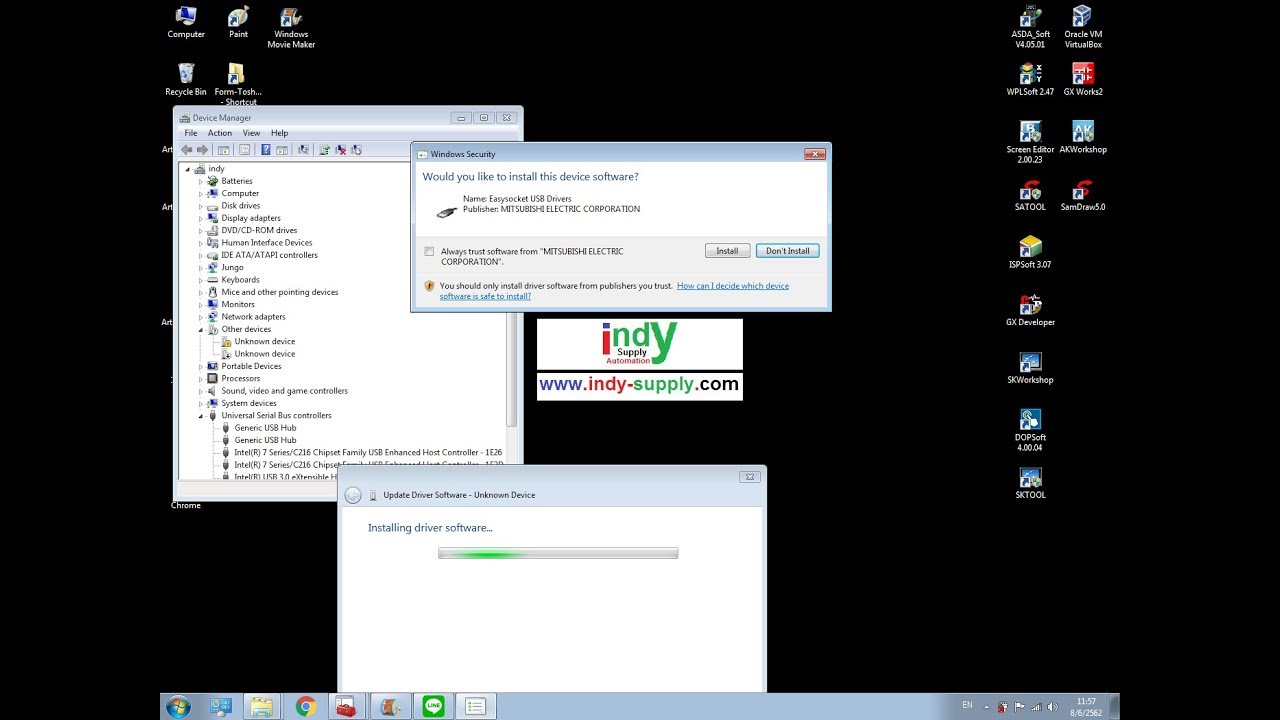
Task: Click red toolbox icon in taskbar
Action: point(347,706)
